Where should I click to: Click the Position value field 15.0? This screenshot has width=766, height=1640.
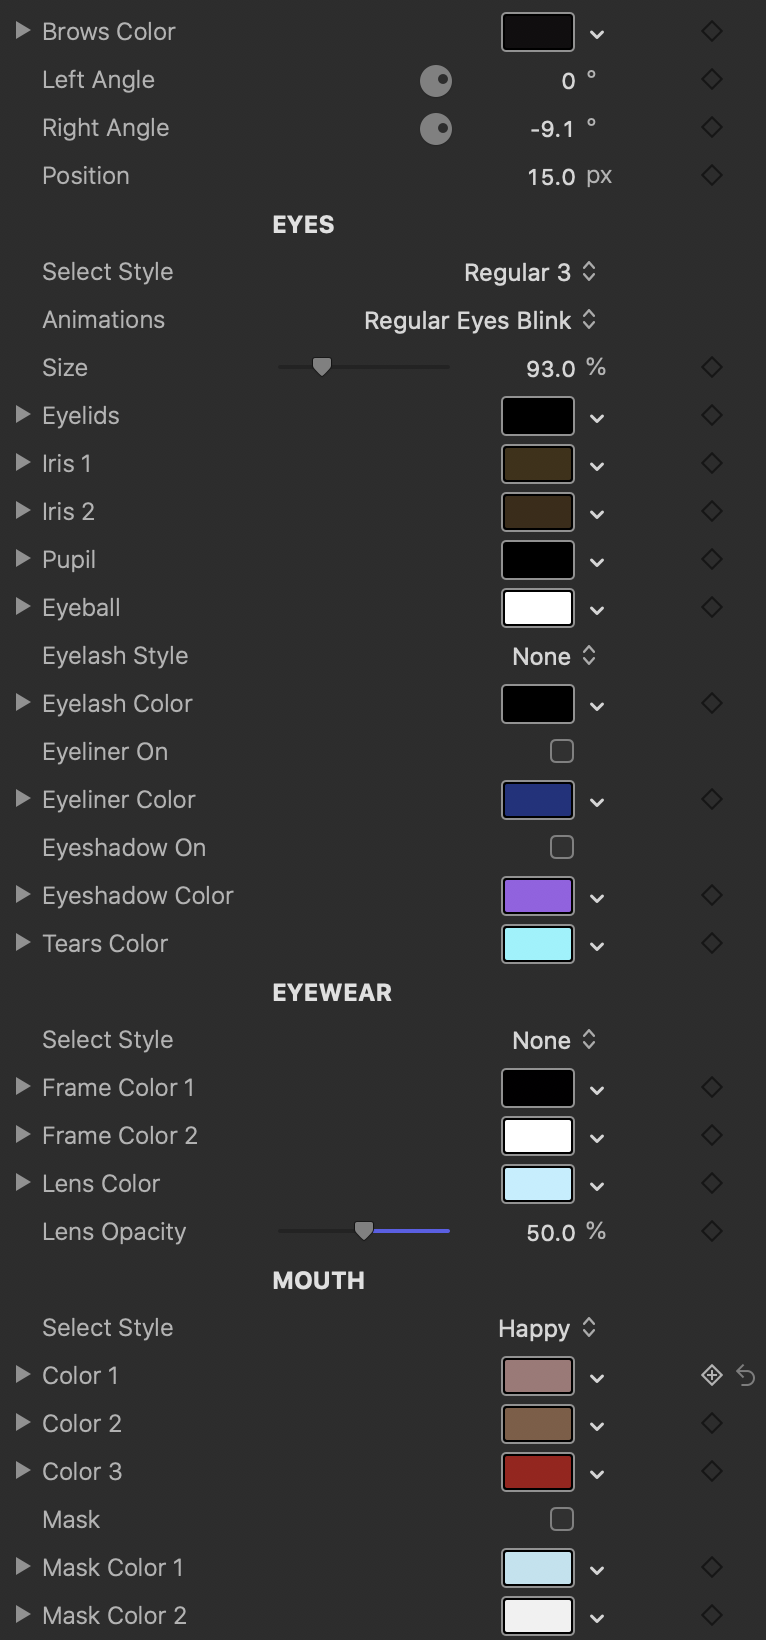(x=551, y=177)
